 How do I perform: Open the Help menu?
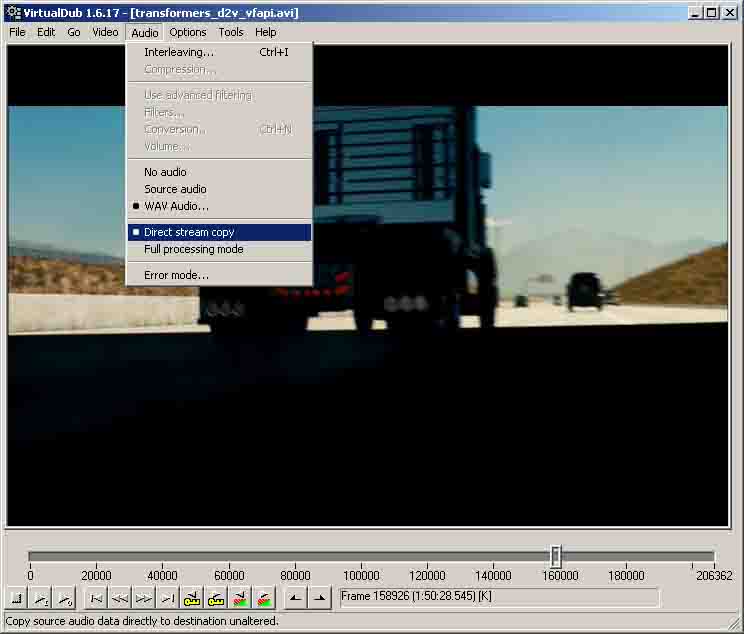pyautogui.click(x=266, y=32)
